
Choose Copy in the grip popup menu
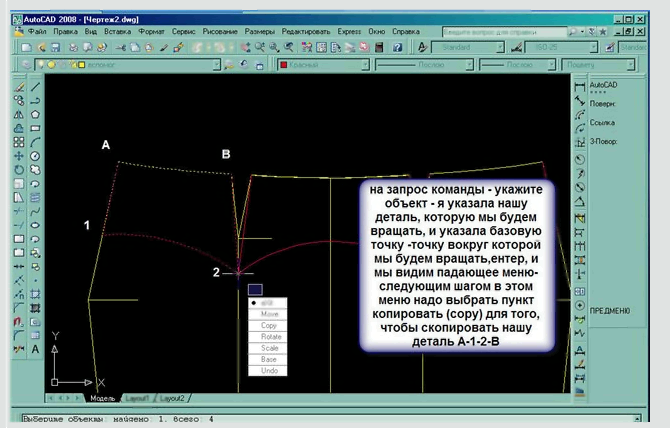[x=269, y=325]
